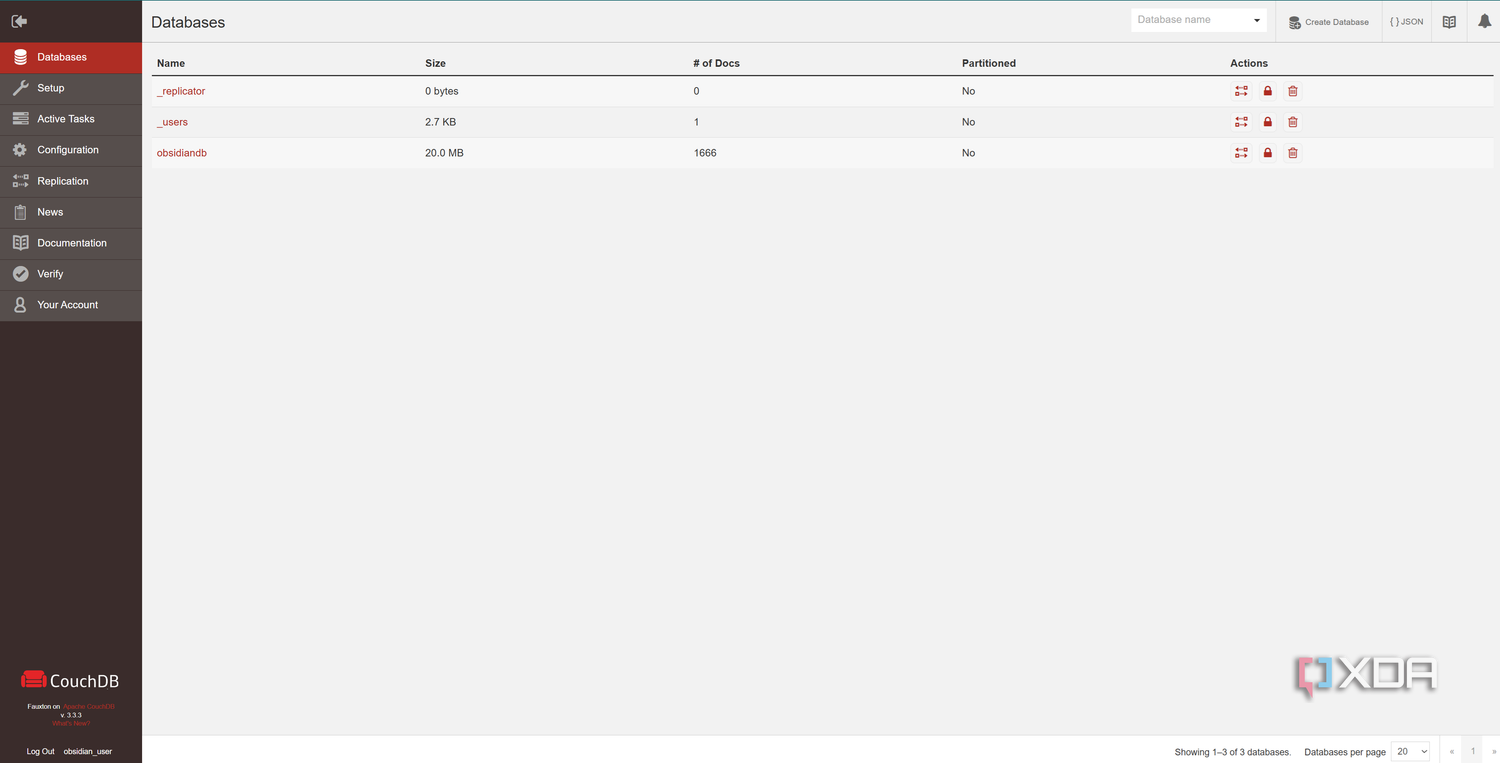Select Replication in the sidebar
1500x763 pixels.
click(71, 181)
